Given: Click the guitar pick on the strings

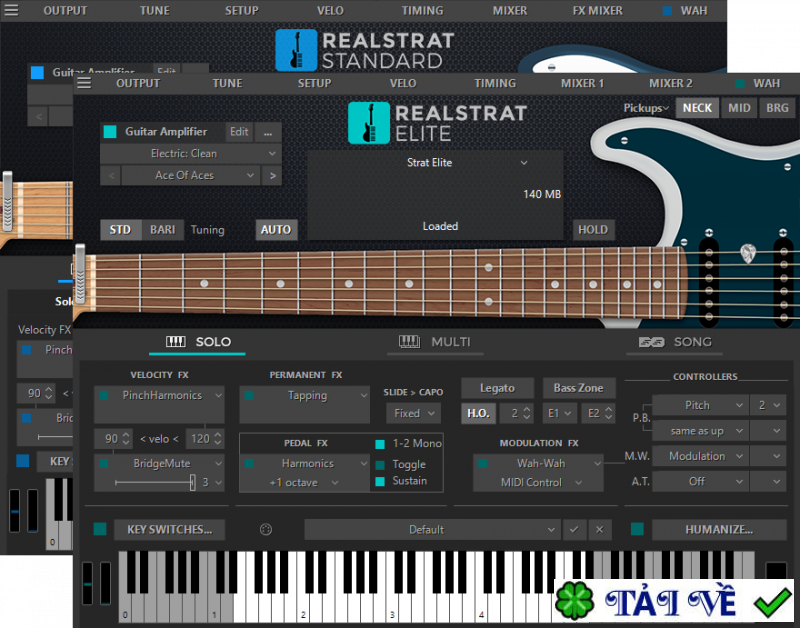Looking at the screenshot, I should [747, 254].
